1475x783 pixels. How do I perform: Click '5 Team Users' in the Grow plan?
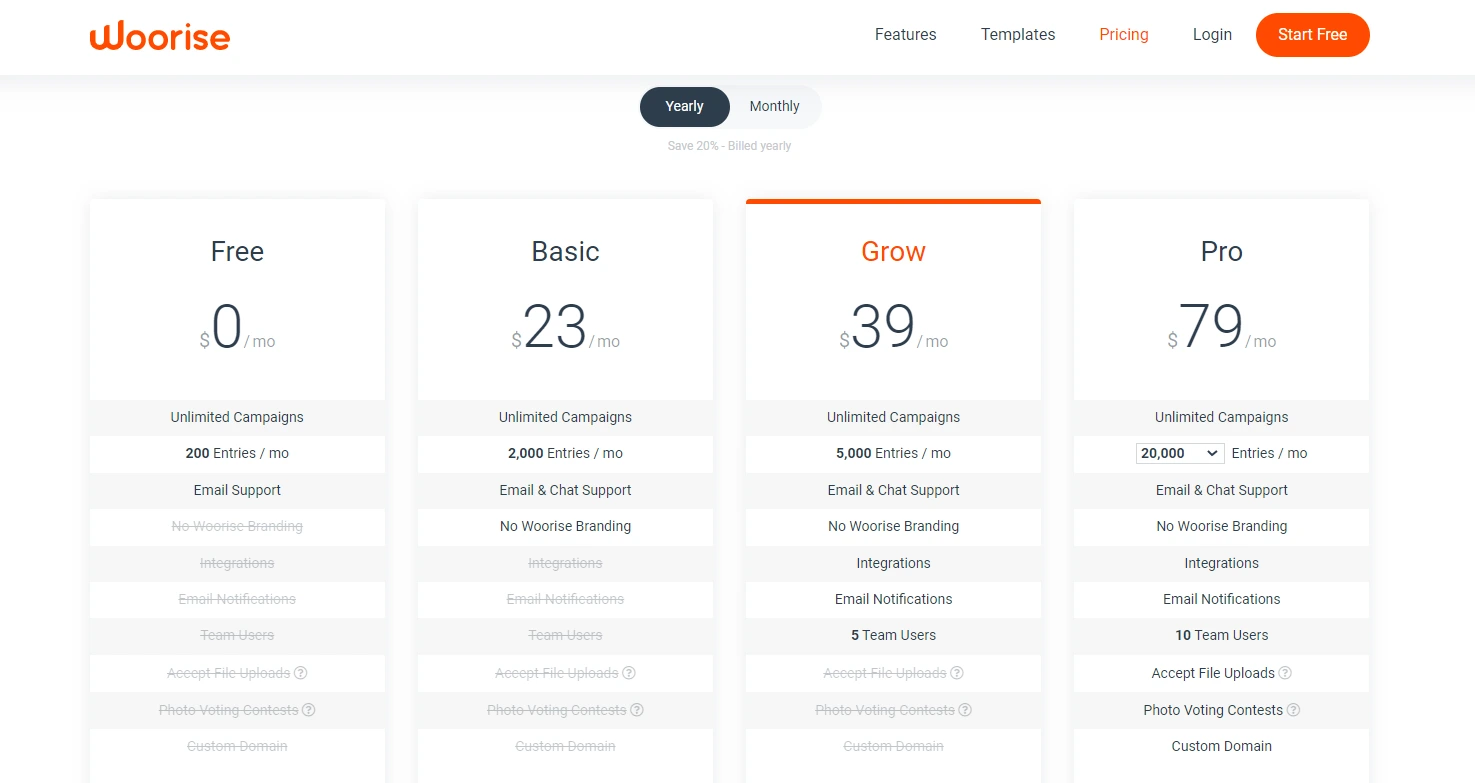[x=894, y=635]
